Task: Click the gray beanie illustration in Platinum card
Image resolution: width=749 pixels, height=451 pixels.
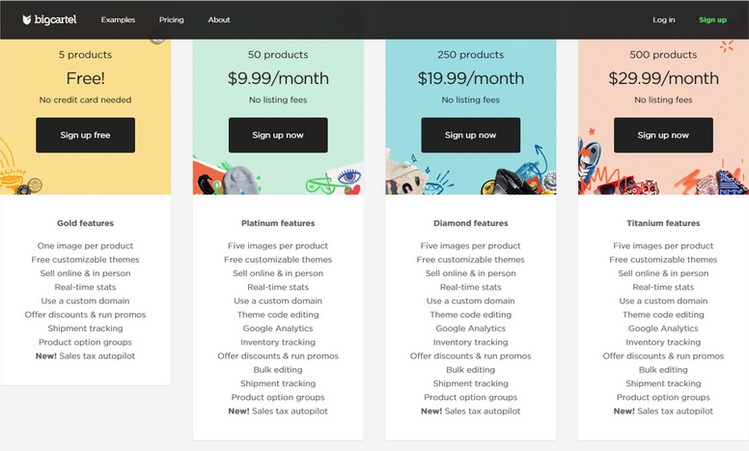Action: point(242,181)
